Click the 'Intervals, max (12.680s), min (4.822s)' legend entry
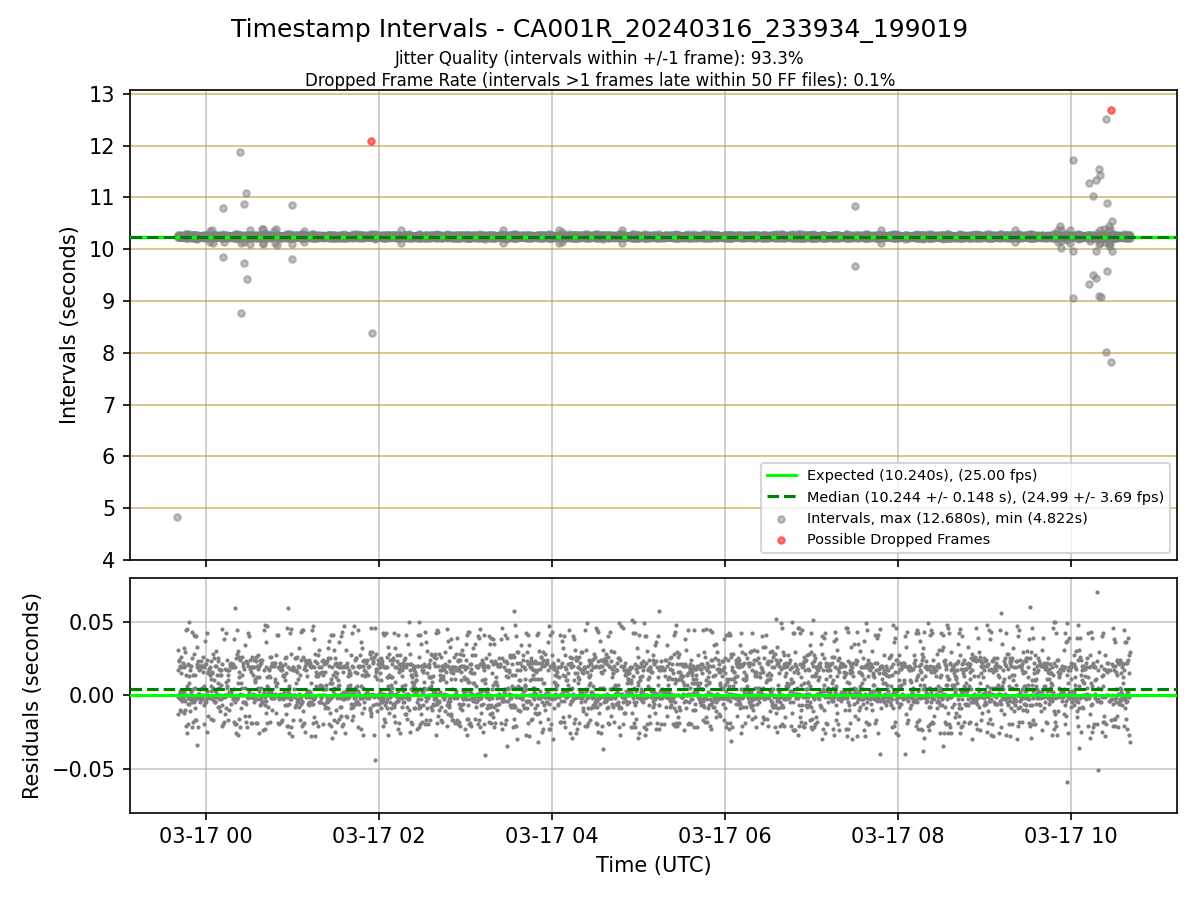Viewport: 1200px width, 900px height. 947,518
